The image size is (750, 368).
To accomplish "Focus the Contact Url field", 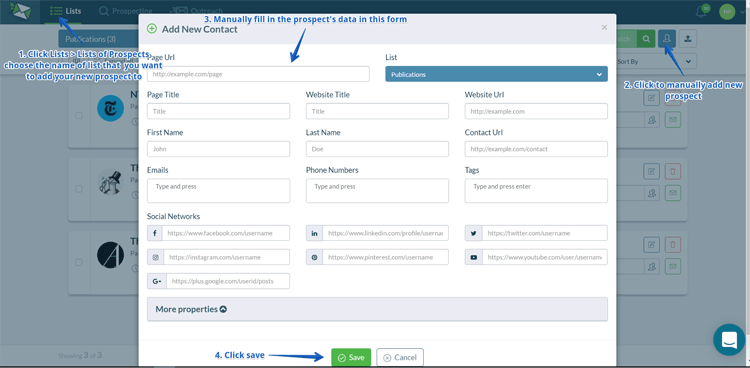I will (x=536, y=149).
